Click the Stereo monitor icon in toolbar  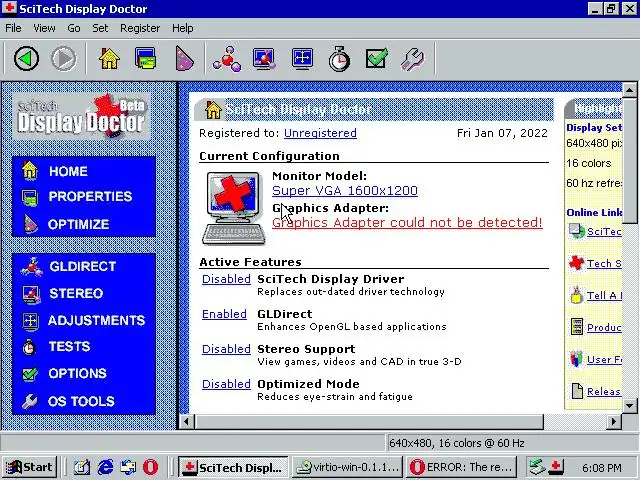pyautogui.click(x=264, y=59)
